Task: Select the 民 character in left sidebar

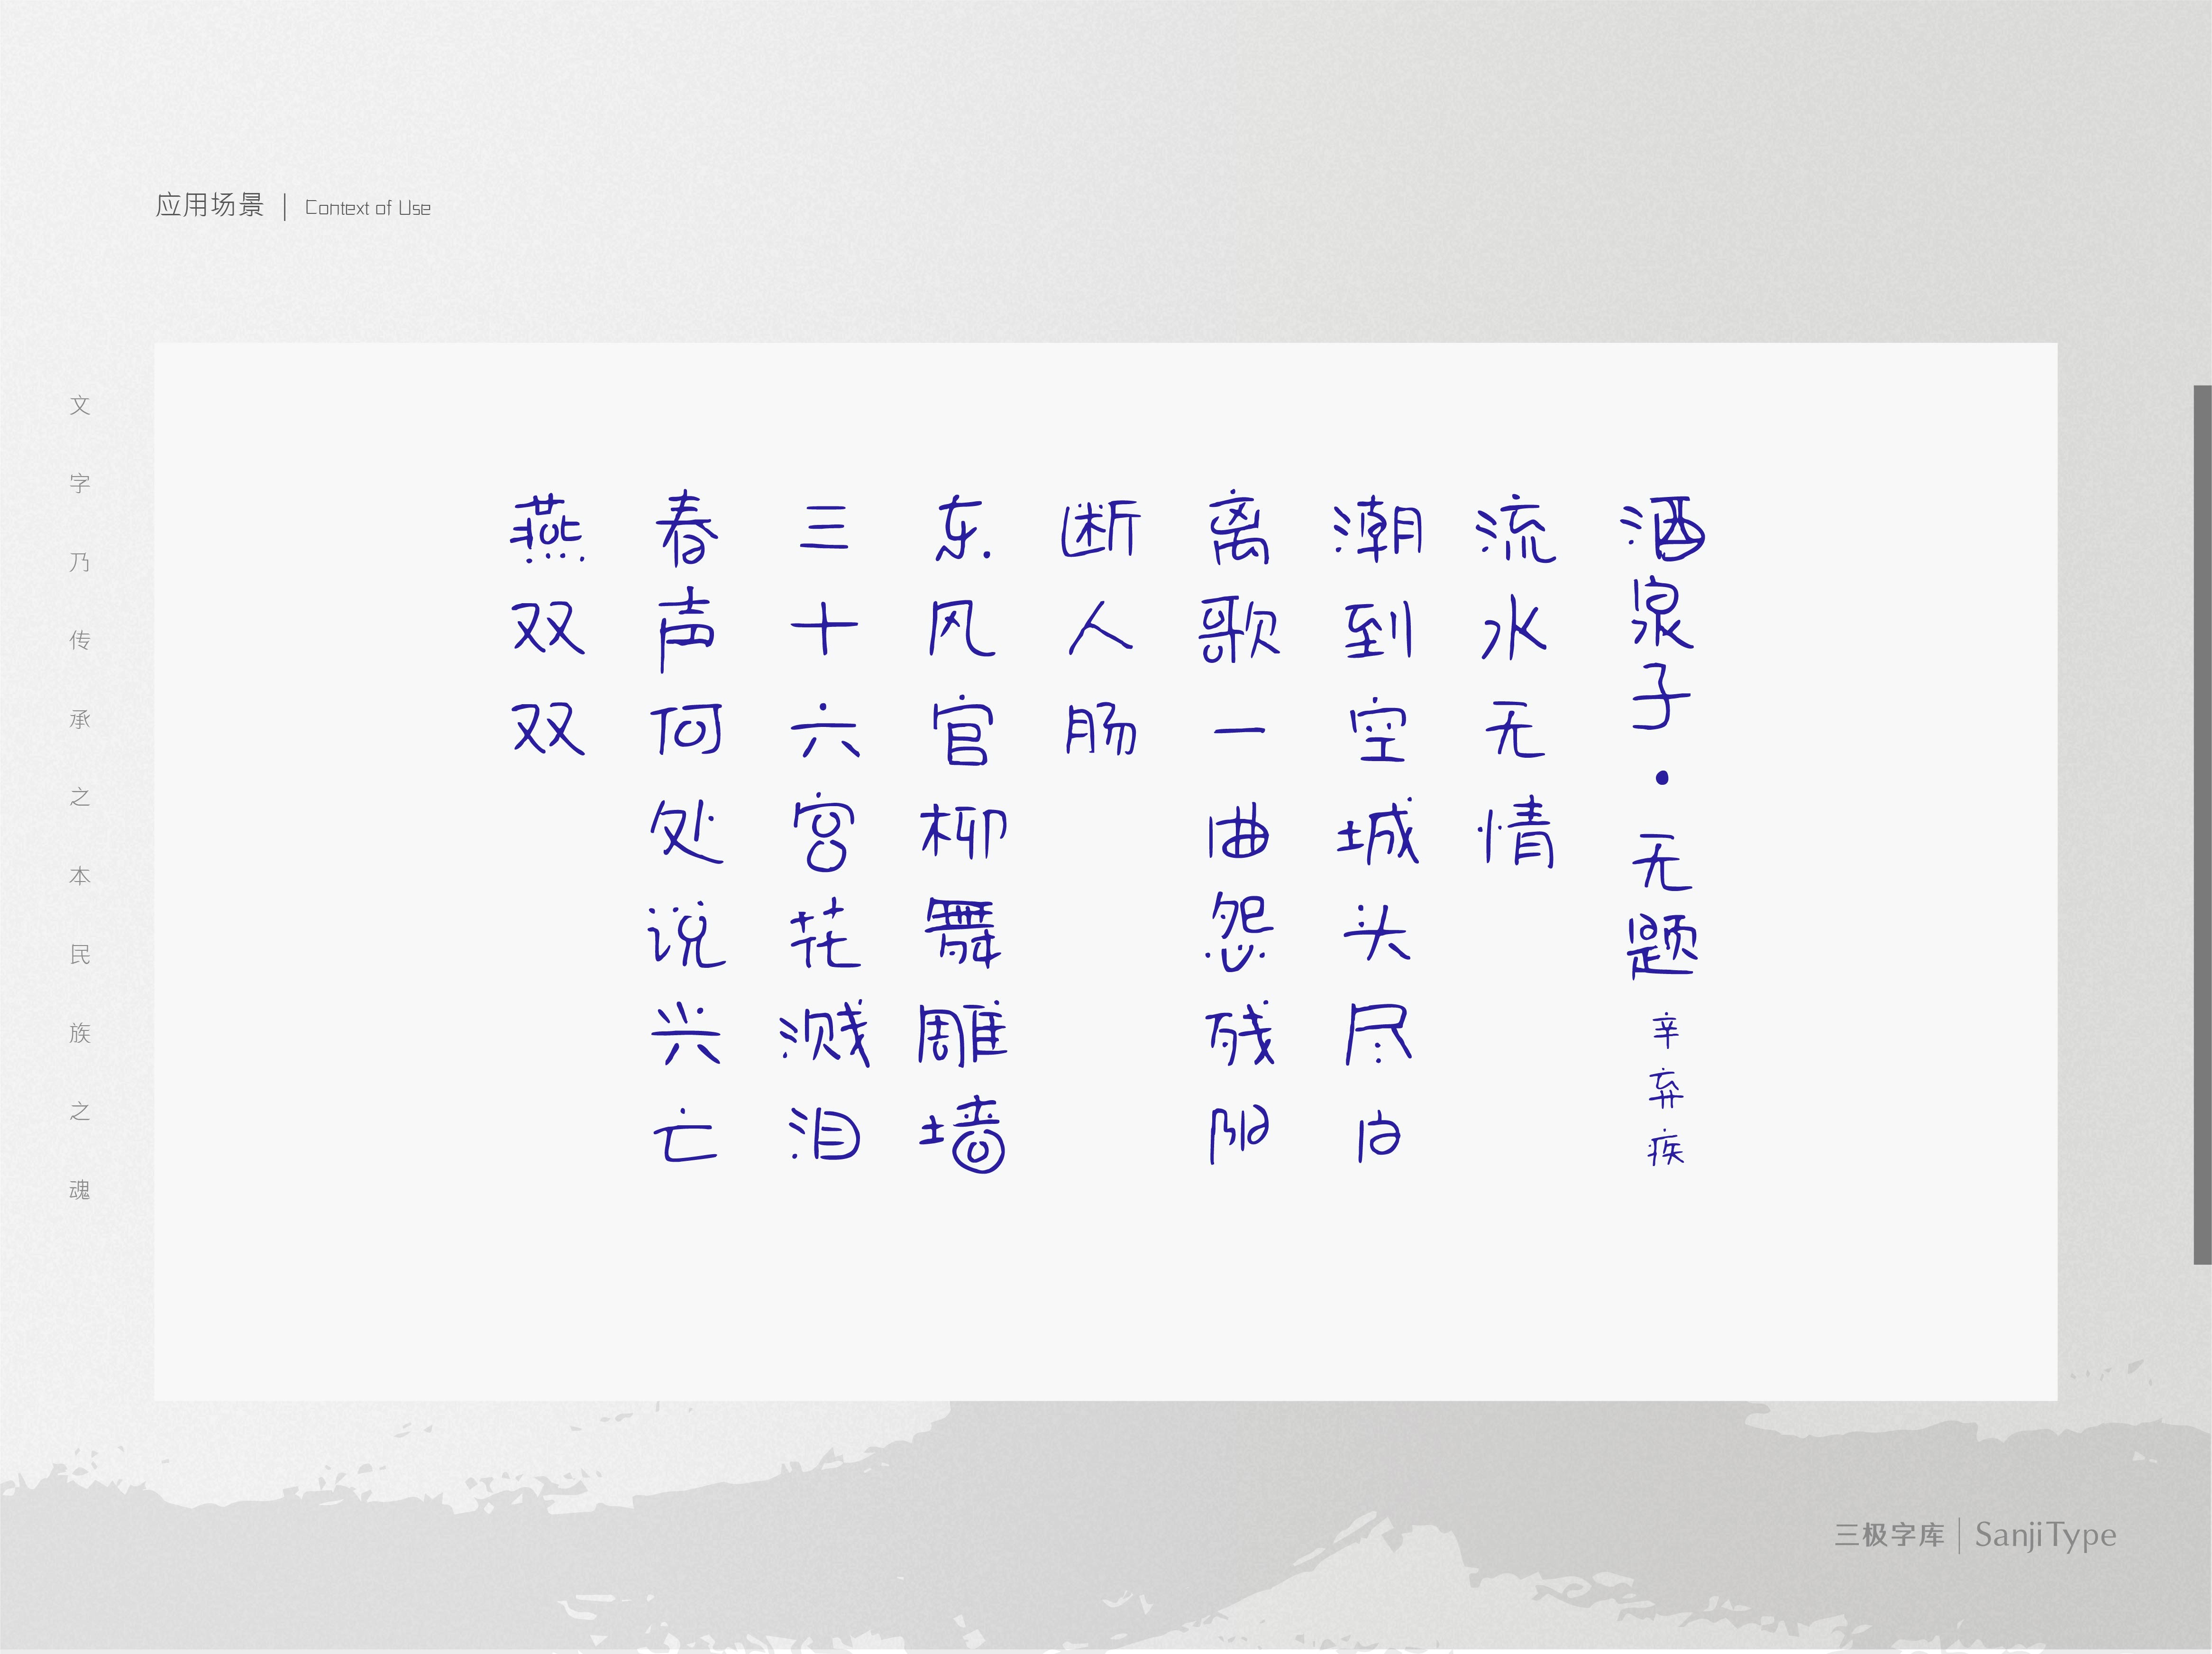Action: click(x=80, y=954)
